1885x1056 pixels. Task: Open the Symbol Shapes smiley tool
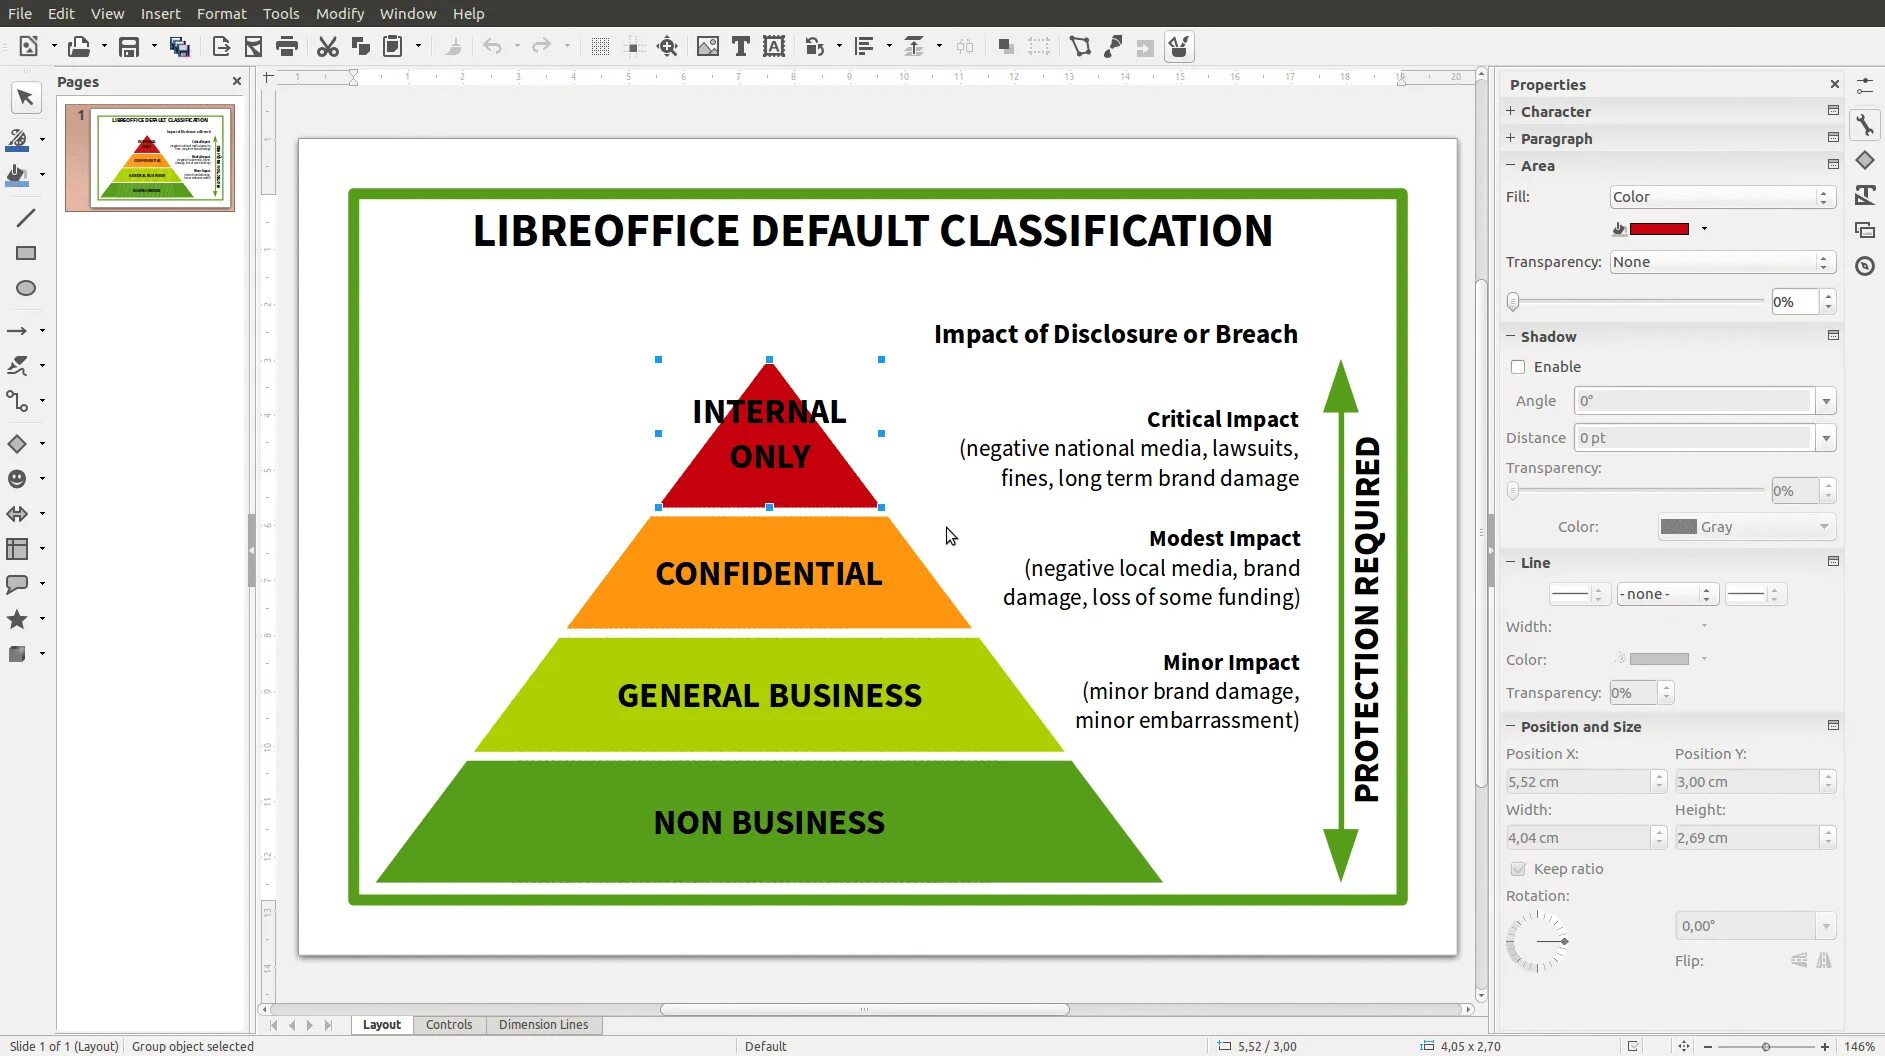pyautogui.click(x=17, y=479)
